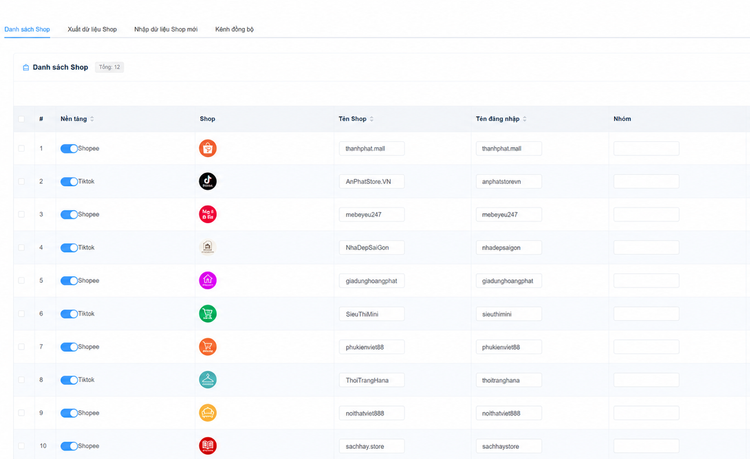Tick the checkbox for row 7
Screen dimensions: 750x459
(x=22, y=347)
